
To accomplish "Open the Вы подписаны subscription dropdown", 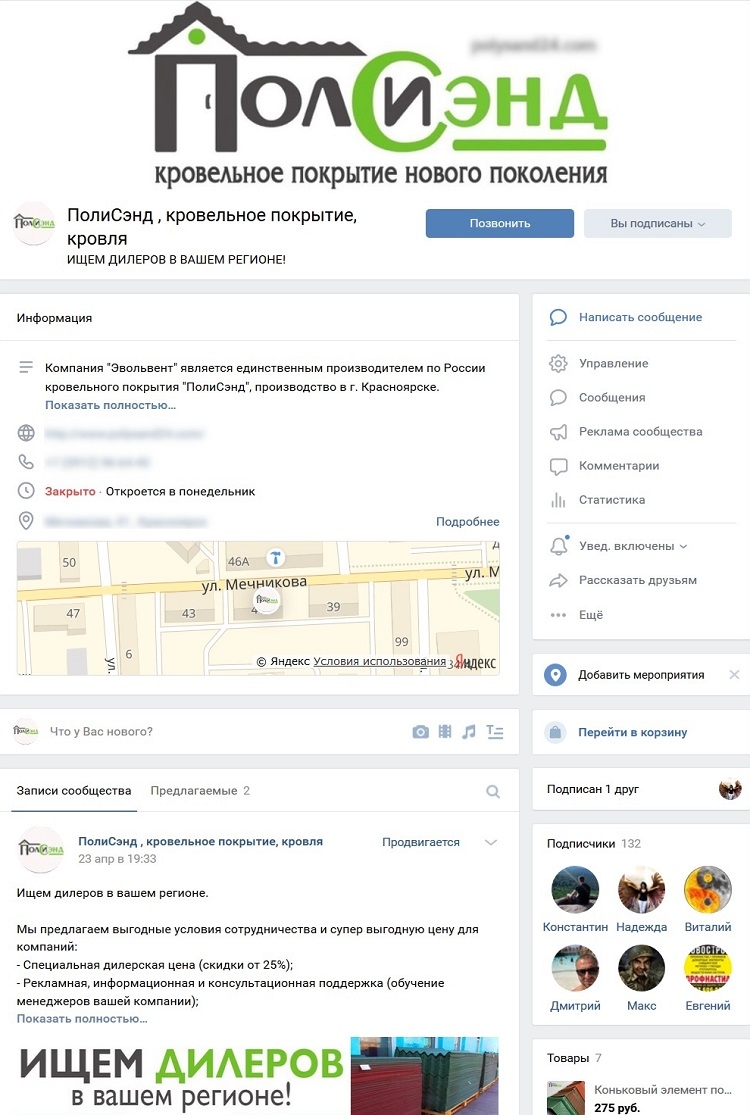I will point(658,223).
